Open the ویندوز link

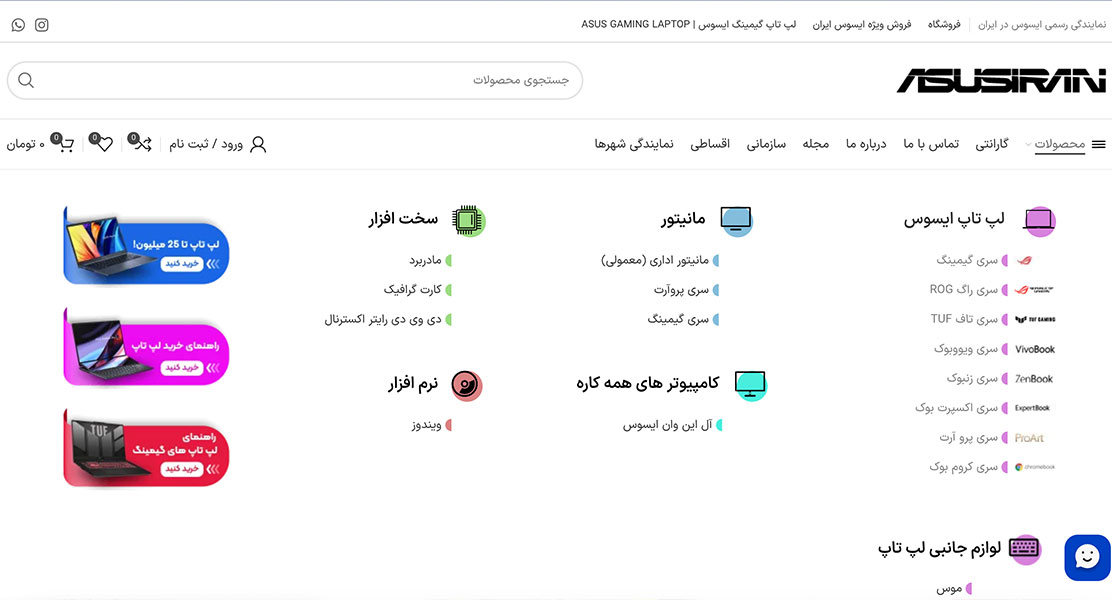(x=426, y=425)
